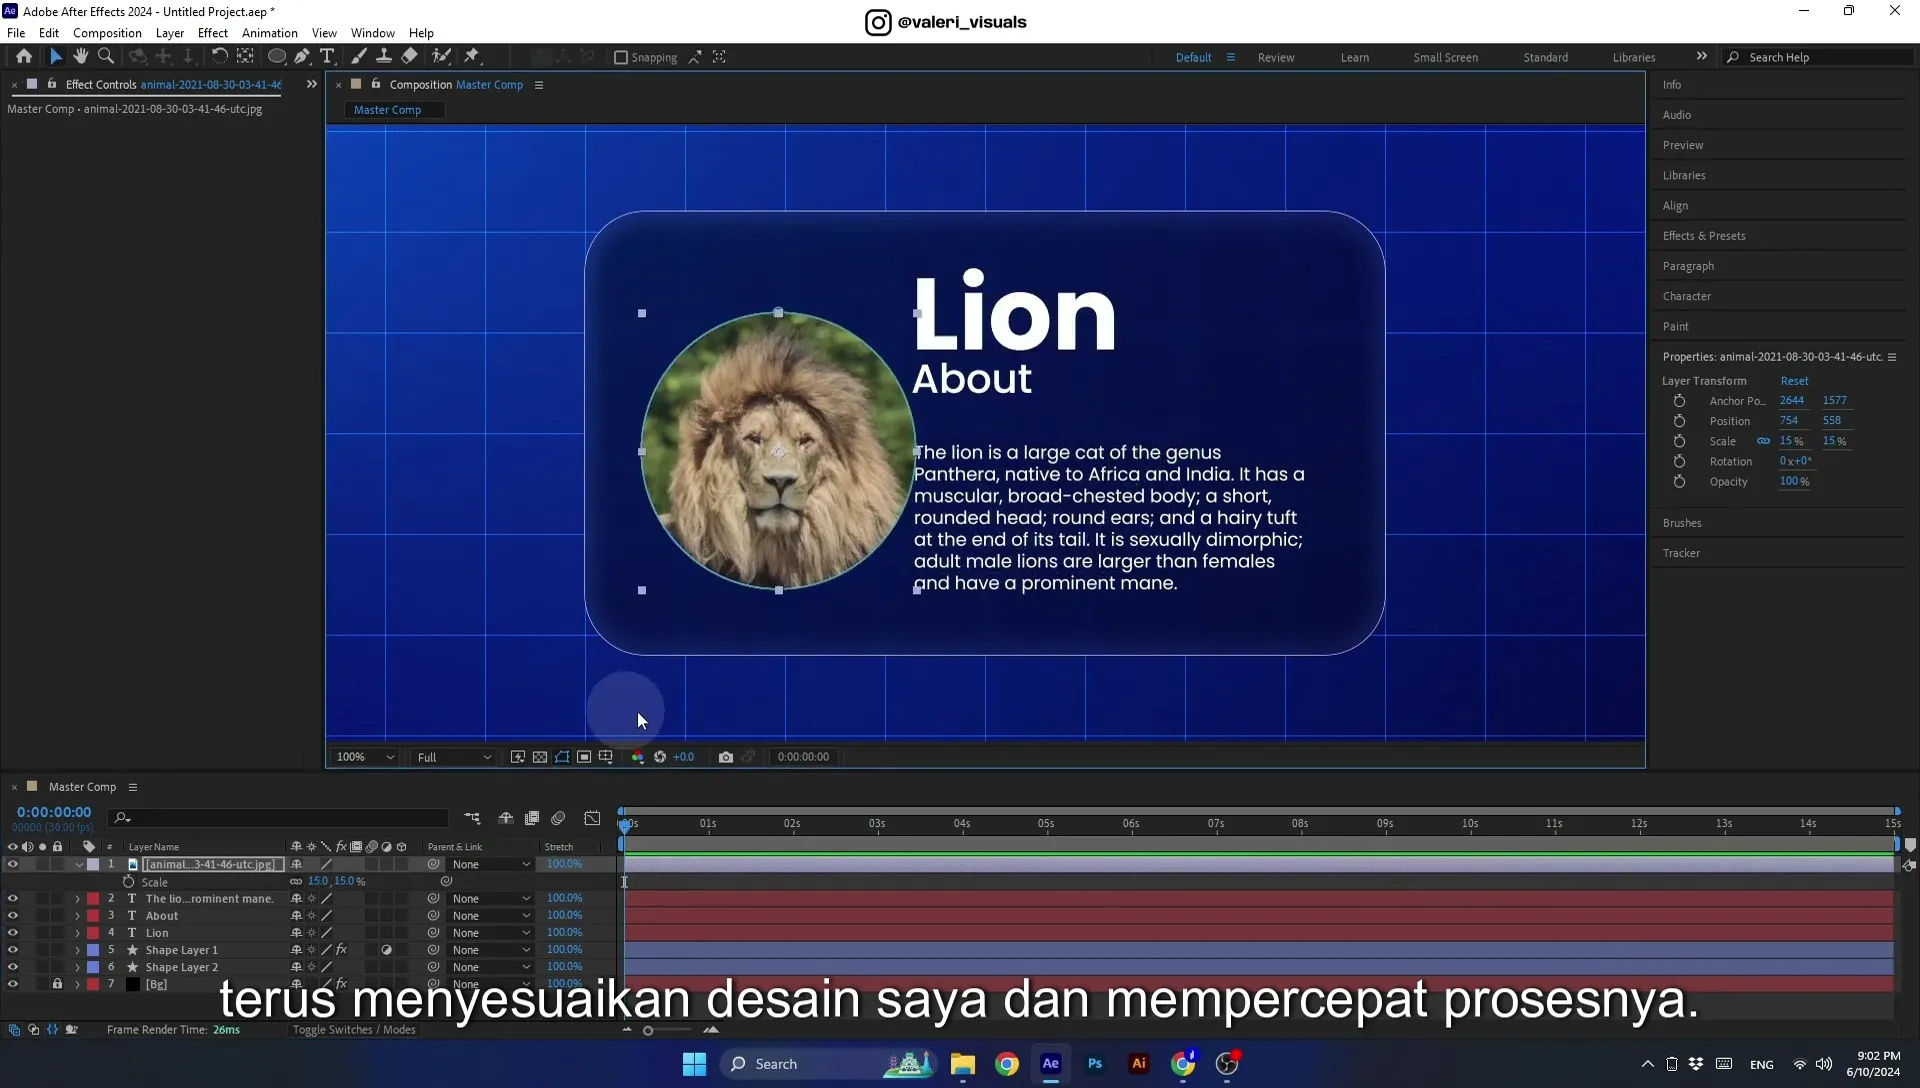
Task: Select the Eraser tool
Action: coord(410,57)
